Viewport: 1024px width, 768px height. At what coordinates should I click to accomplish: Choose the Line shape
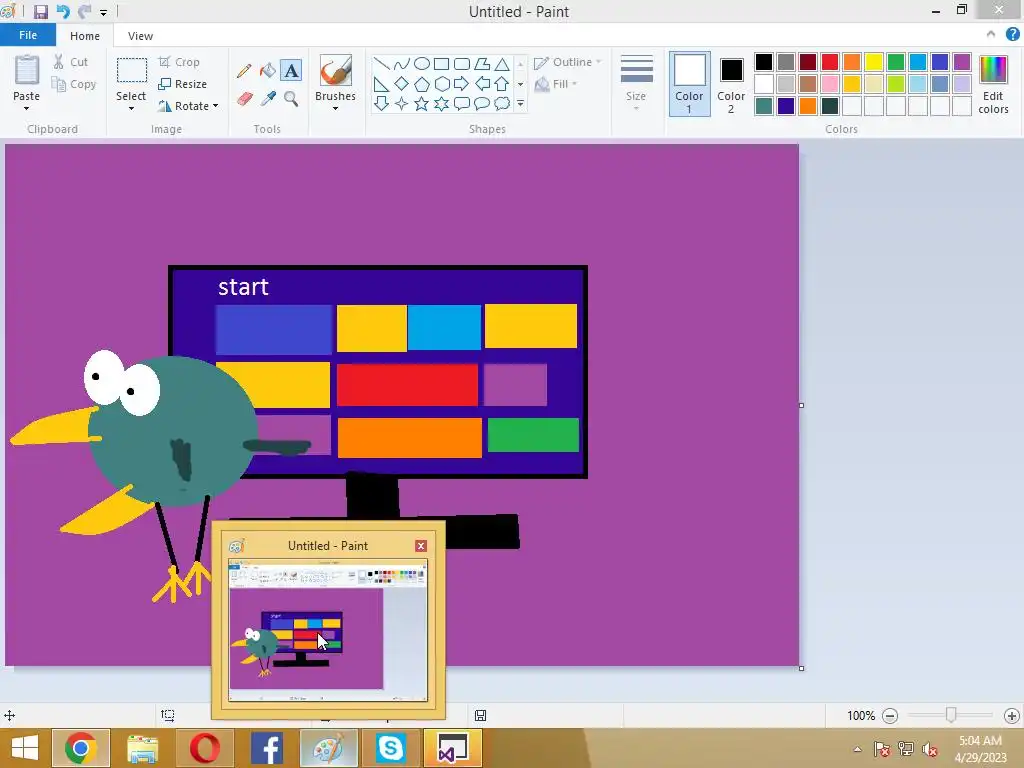381,64
